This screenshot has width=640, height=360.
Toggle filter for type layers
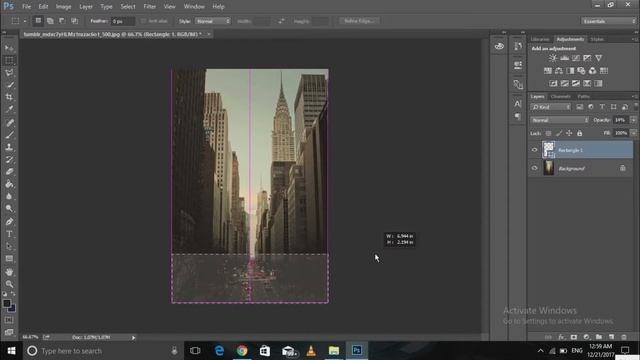coord(602,107)
